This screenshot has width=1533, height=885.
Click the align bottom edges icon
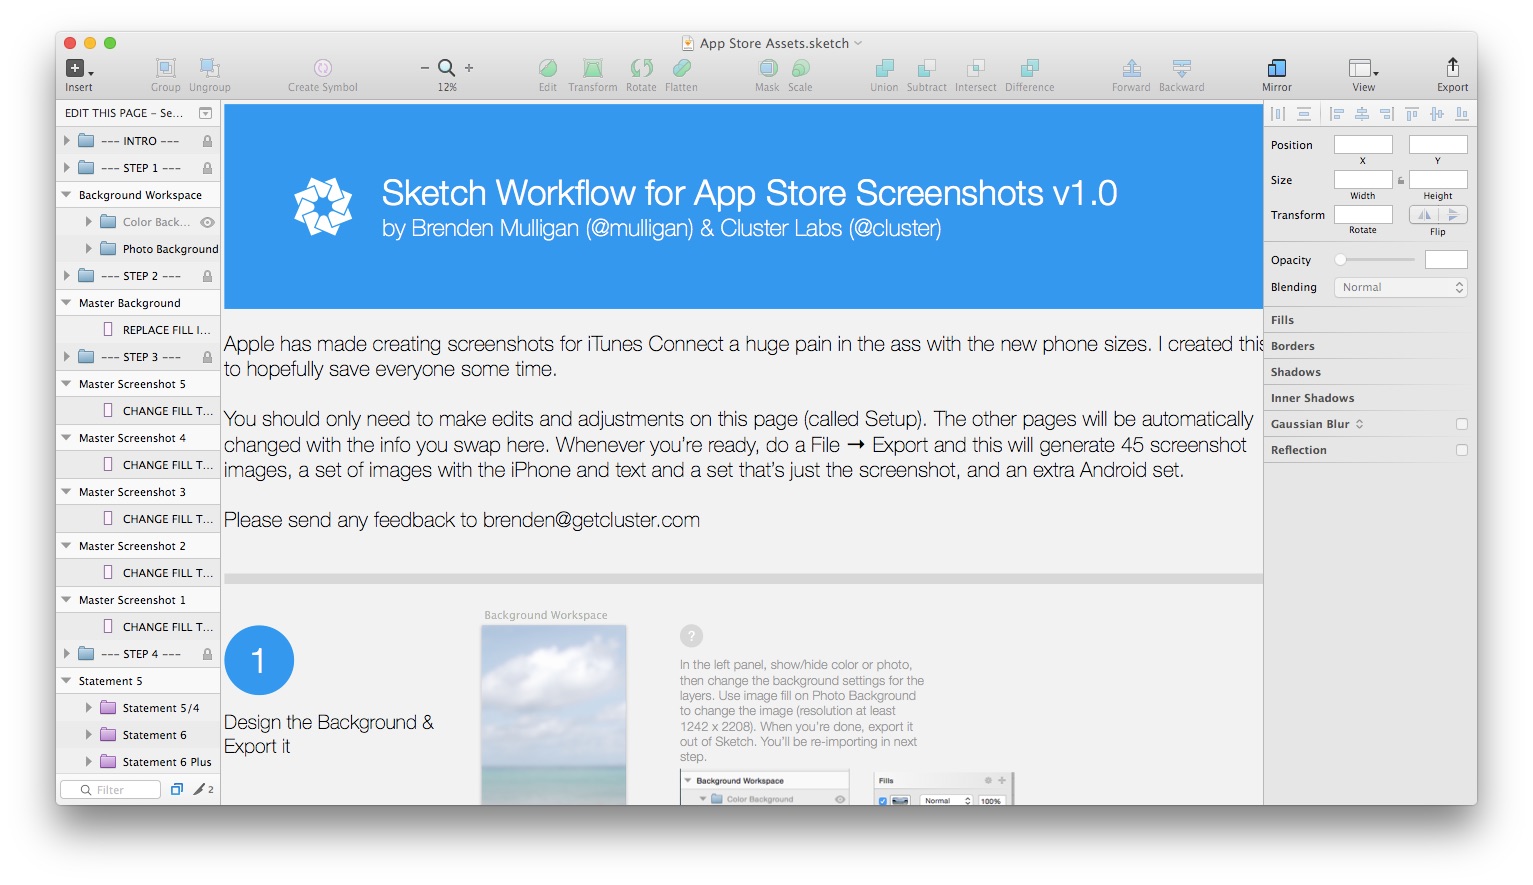[1461, 114]
